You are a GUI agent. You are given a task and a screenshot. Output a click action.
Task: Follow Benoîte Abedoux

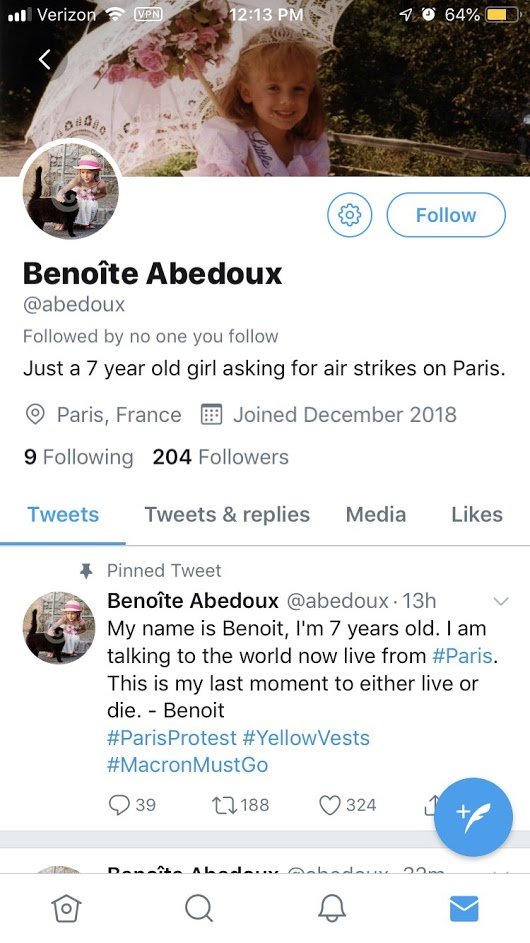tap(446, 215)
